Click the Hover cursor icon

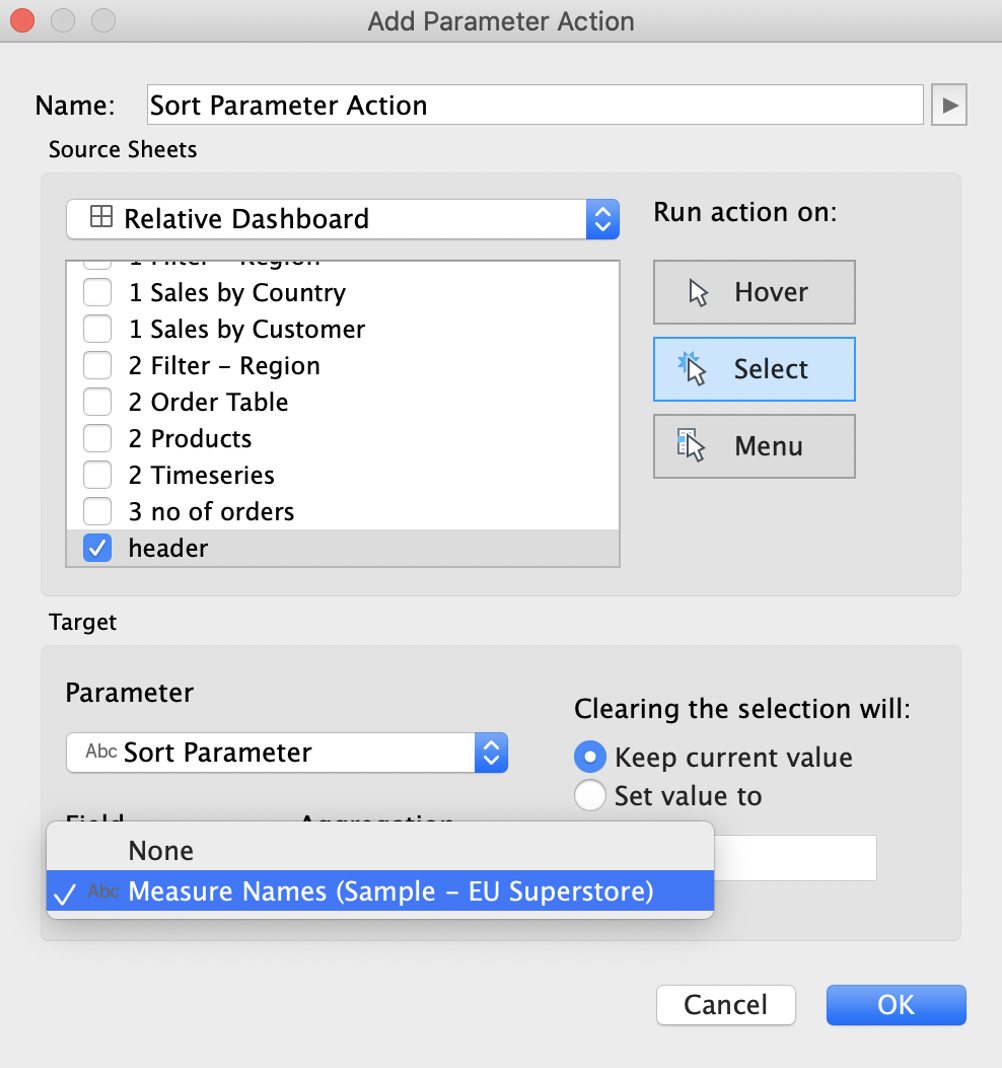698,293
